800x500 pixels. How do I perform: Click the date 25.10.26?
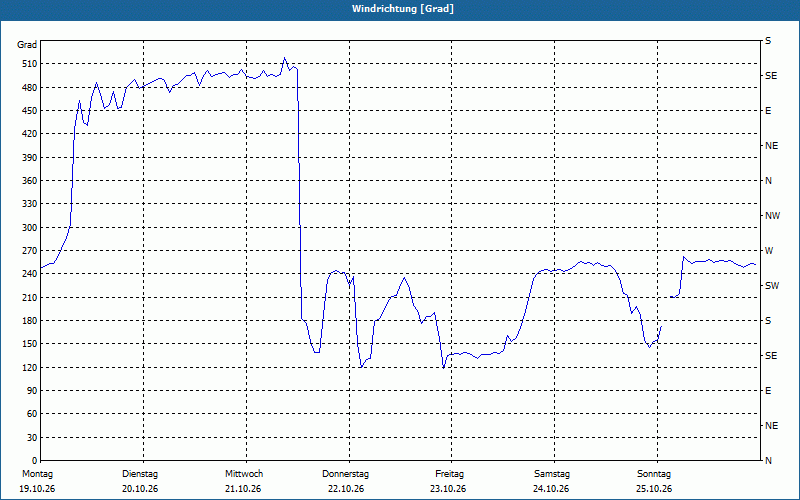click(x=654, y=489)
